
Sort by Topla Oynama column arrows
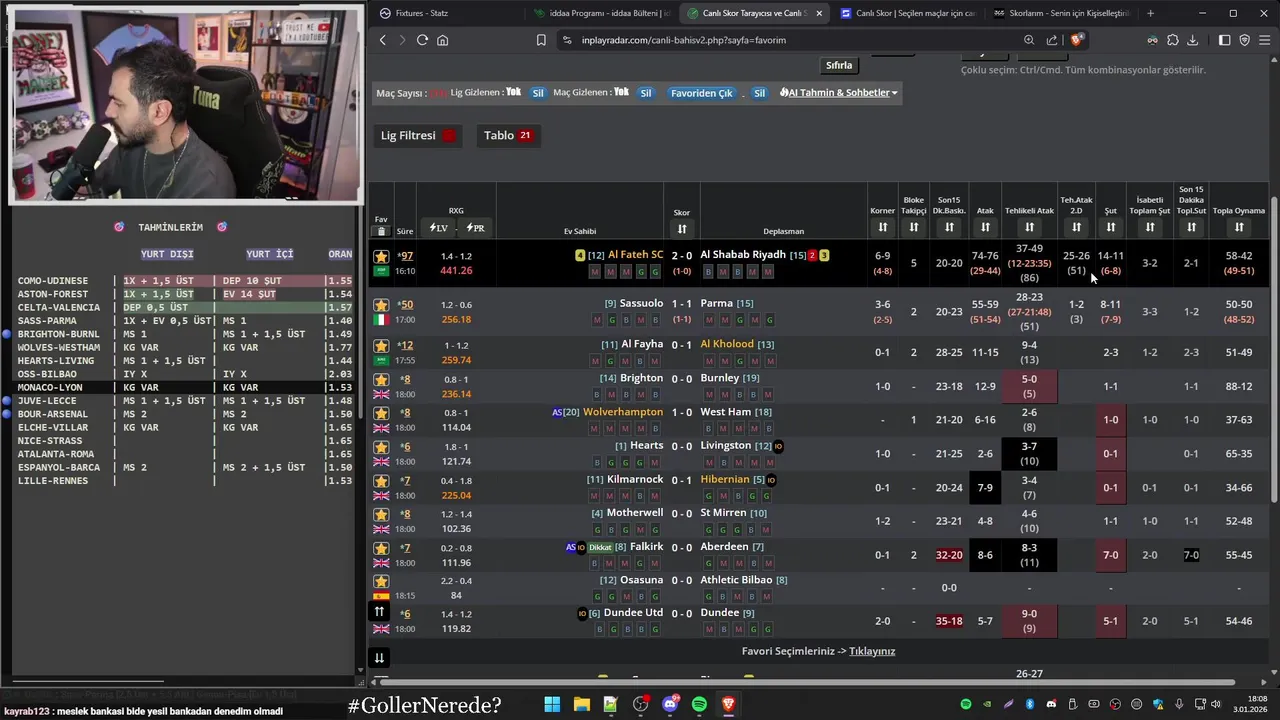(1239, 228)
